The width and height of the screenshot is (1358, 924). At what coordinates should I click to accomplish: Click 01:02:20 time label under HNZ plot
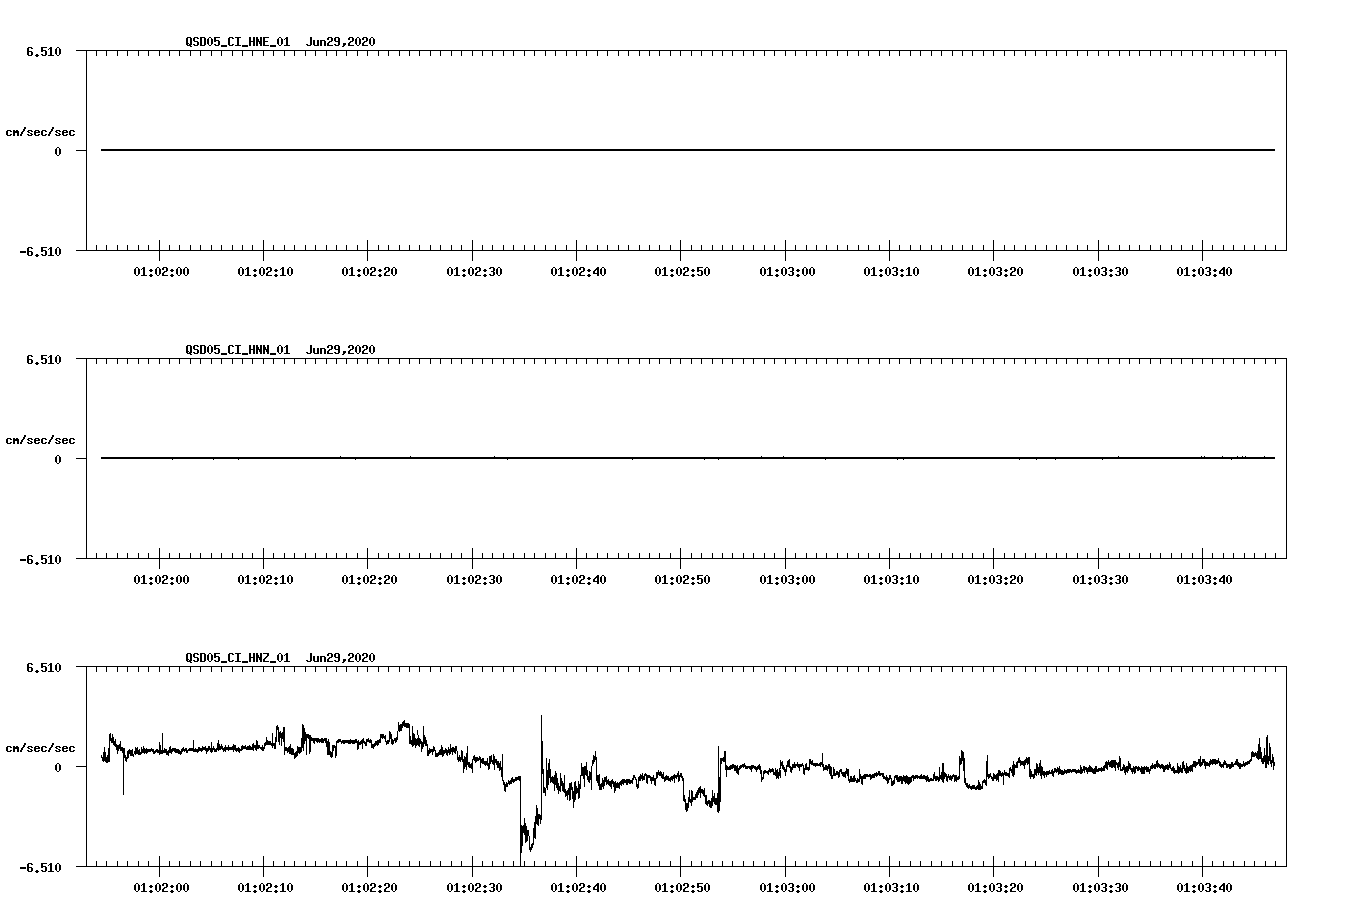[370, 888]
